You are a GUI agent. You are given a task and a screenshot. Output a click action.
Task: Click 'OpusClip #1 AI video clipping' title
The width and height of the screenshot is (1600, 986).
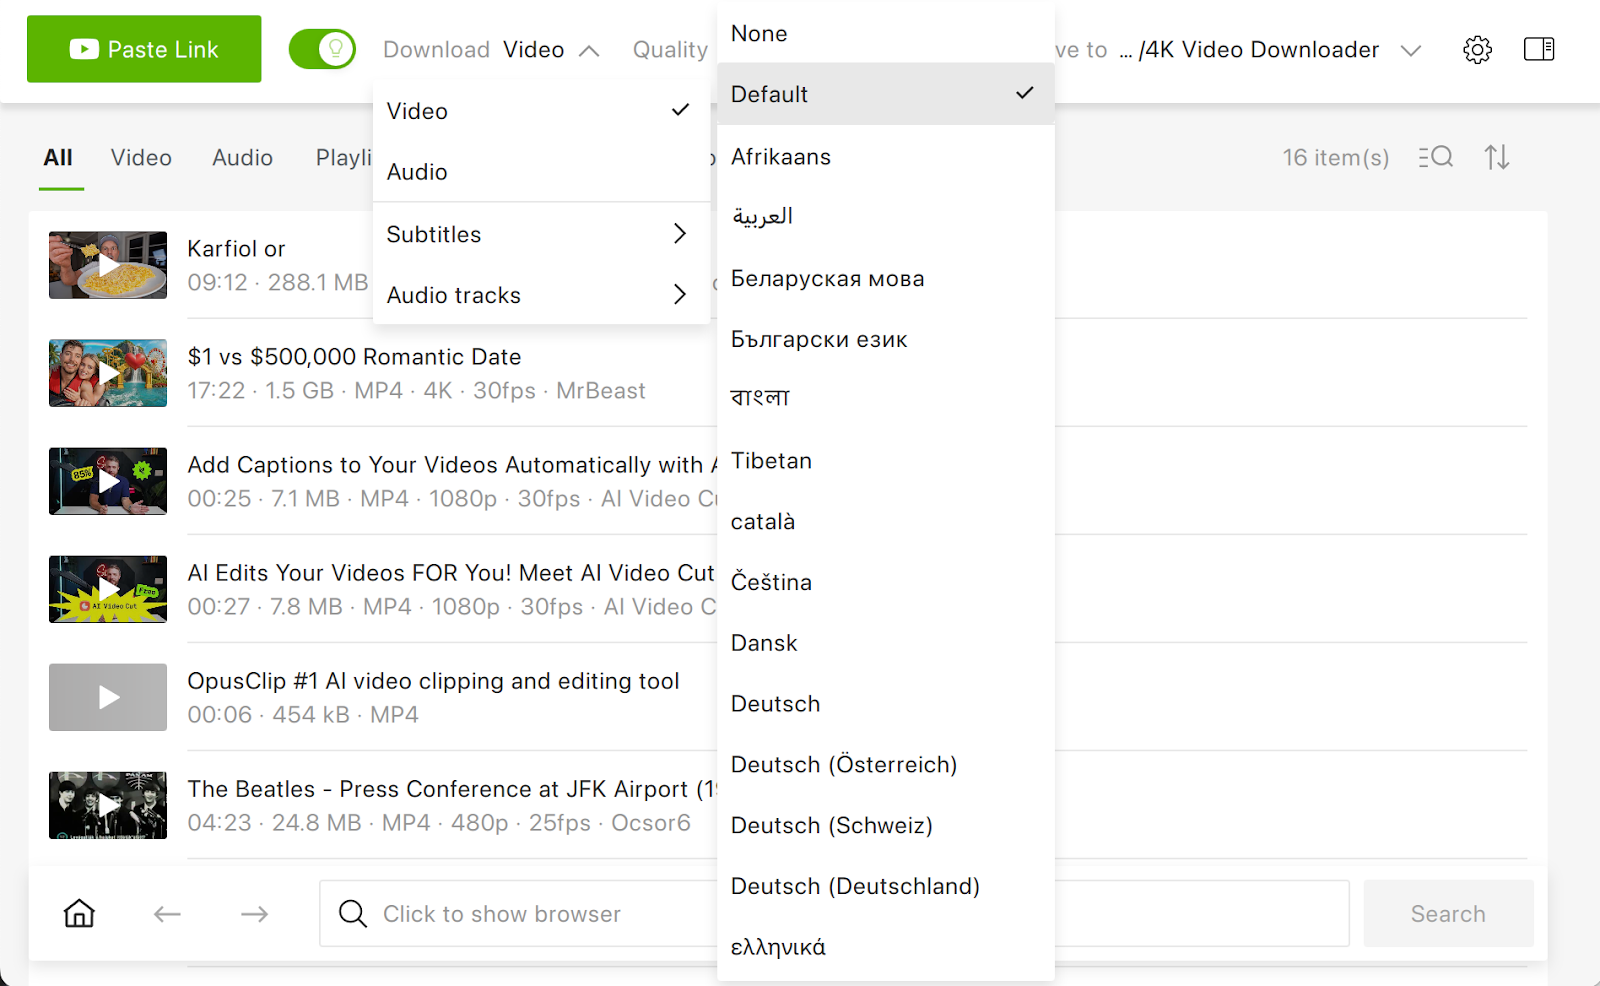(433, 681)
